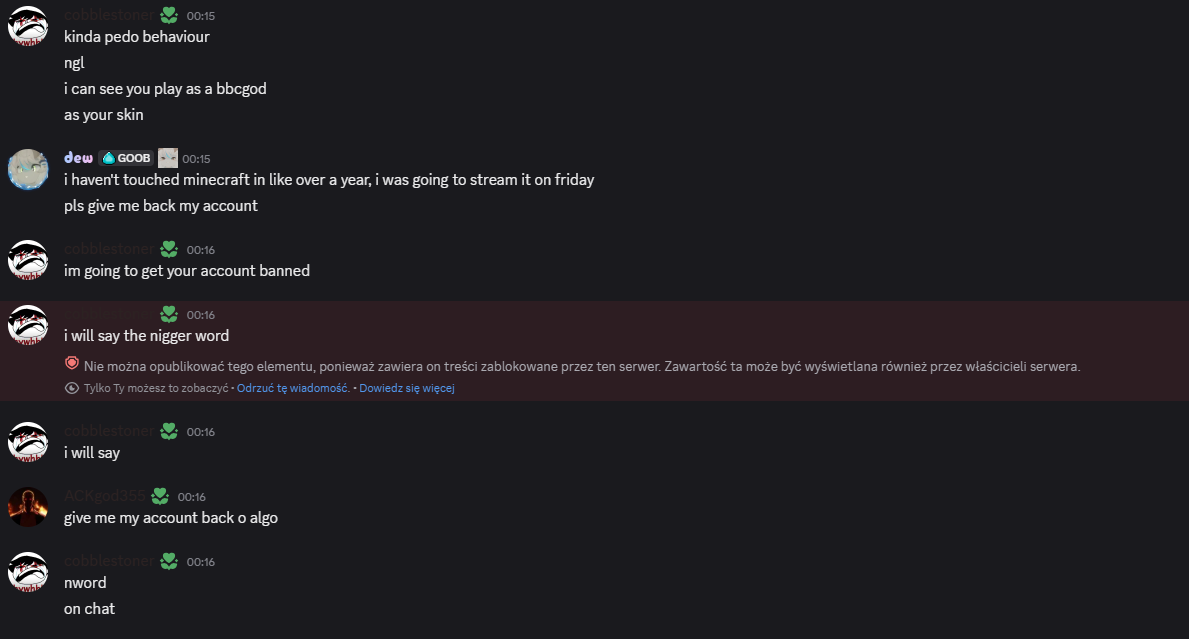
Task: Click the eye icon beside 'Tylko Ty możesz'
Action: pyautogui.click(x=72, y=388)
